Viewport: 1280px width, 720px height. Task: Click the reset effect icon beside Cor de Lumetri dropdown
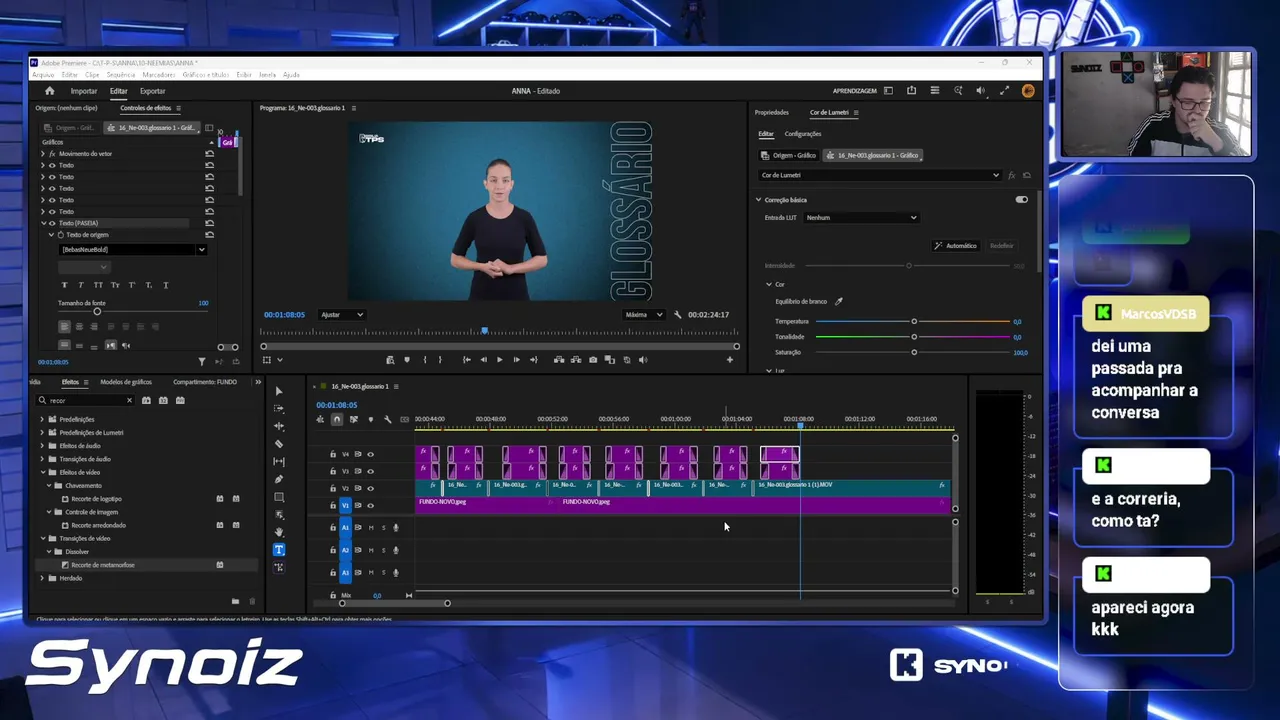1027,175
